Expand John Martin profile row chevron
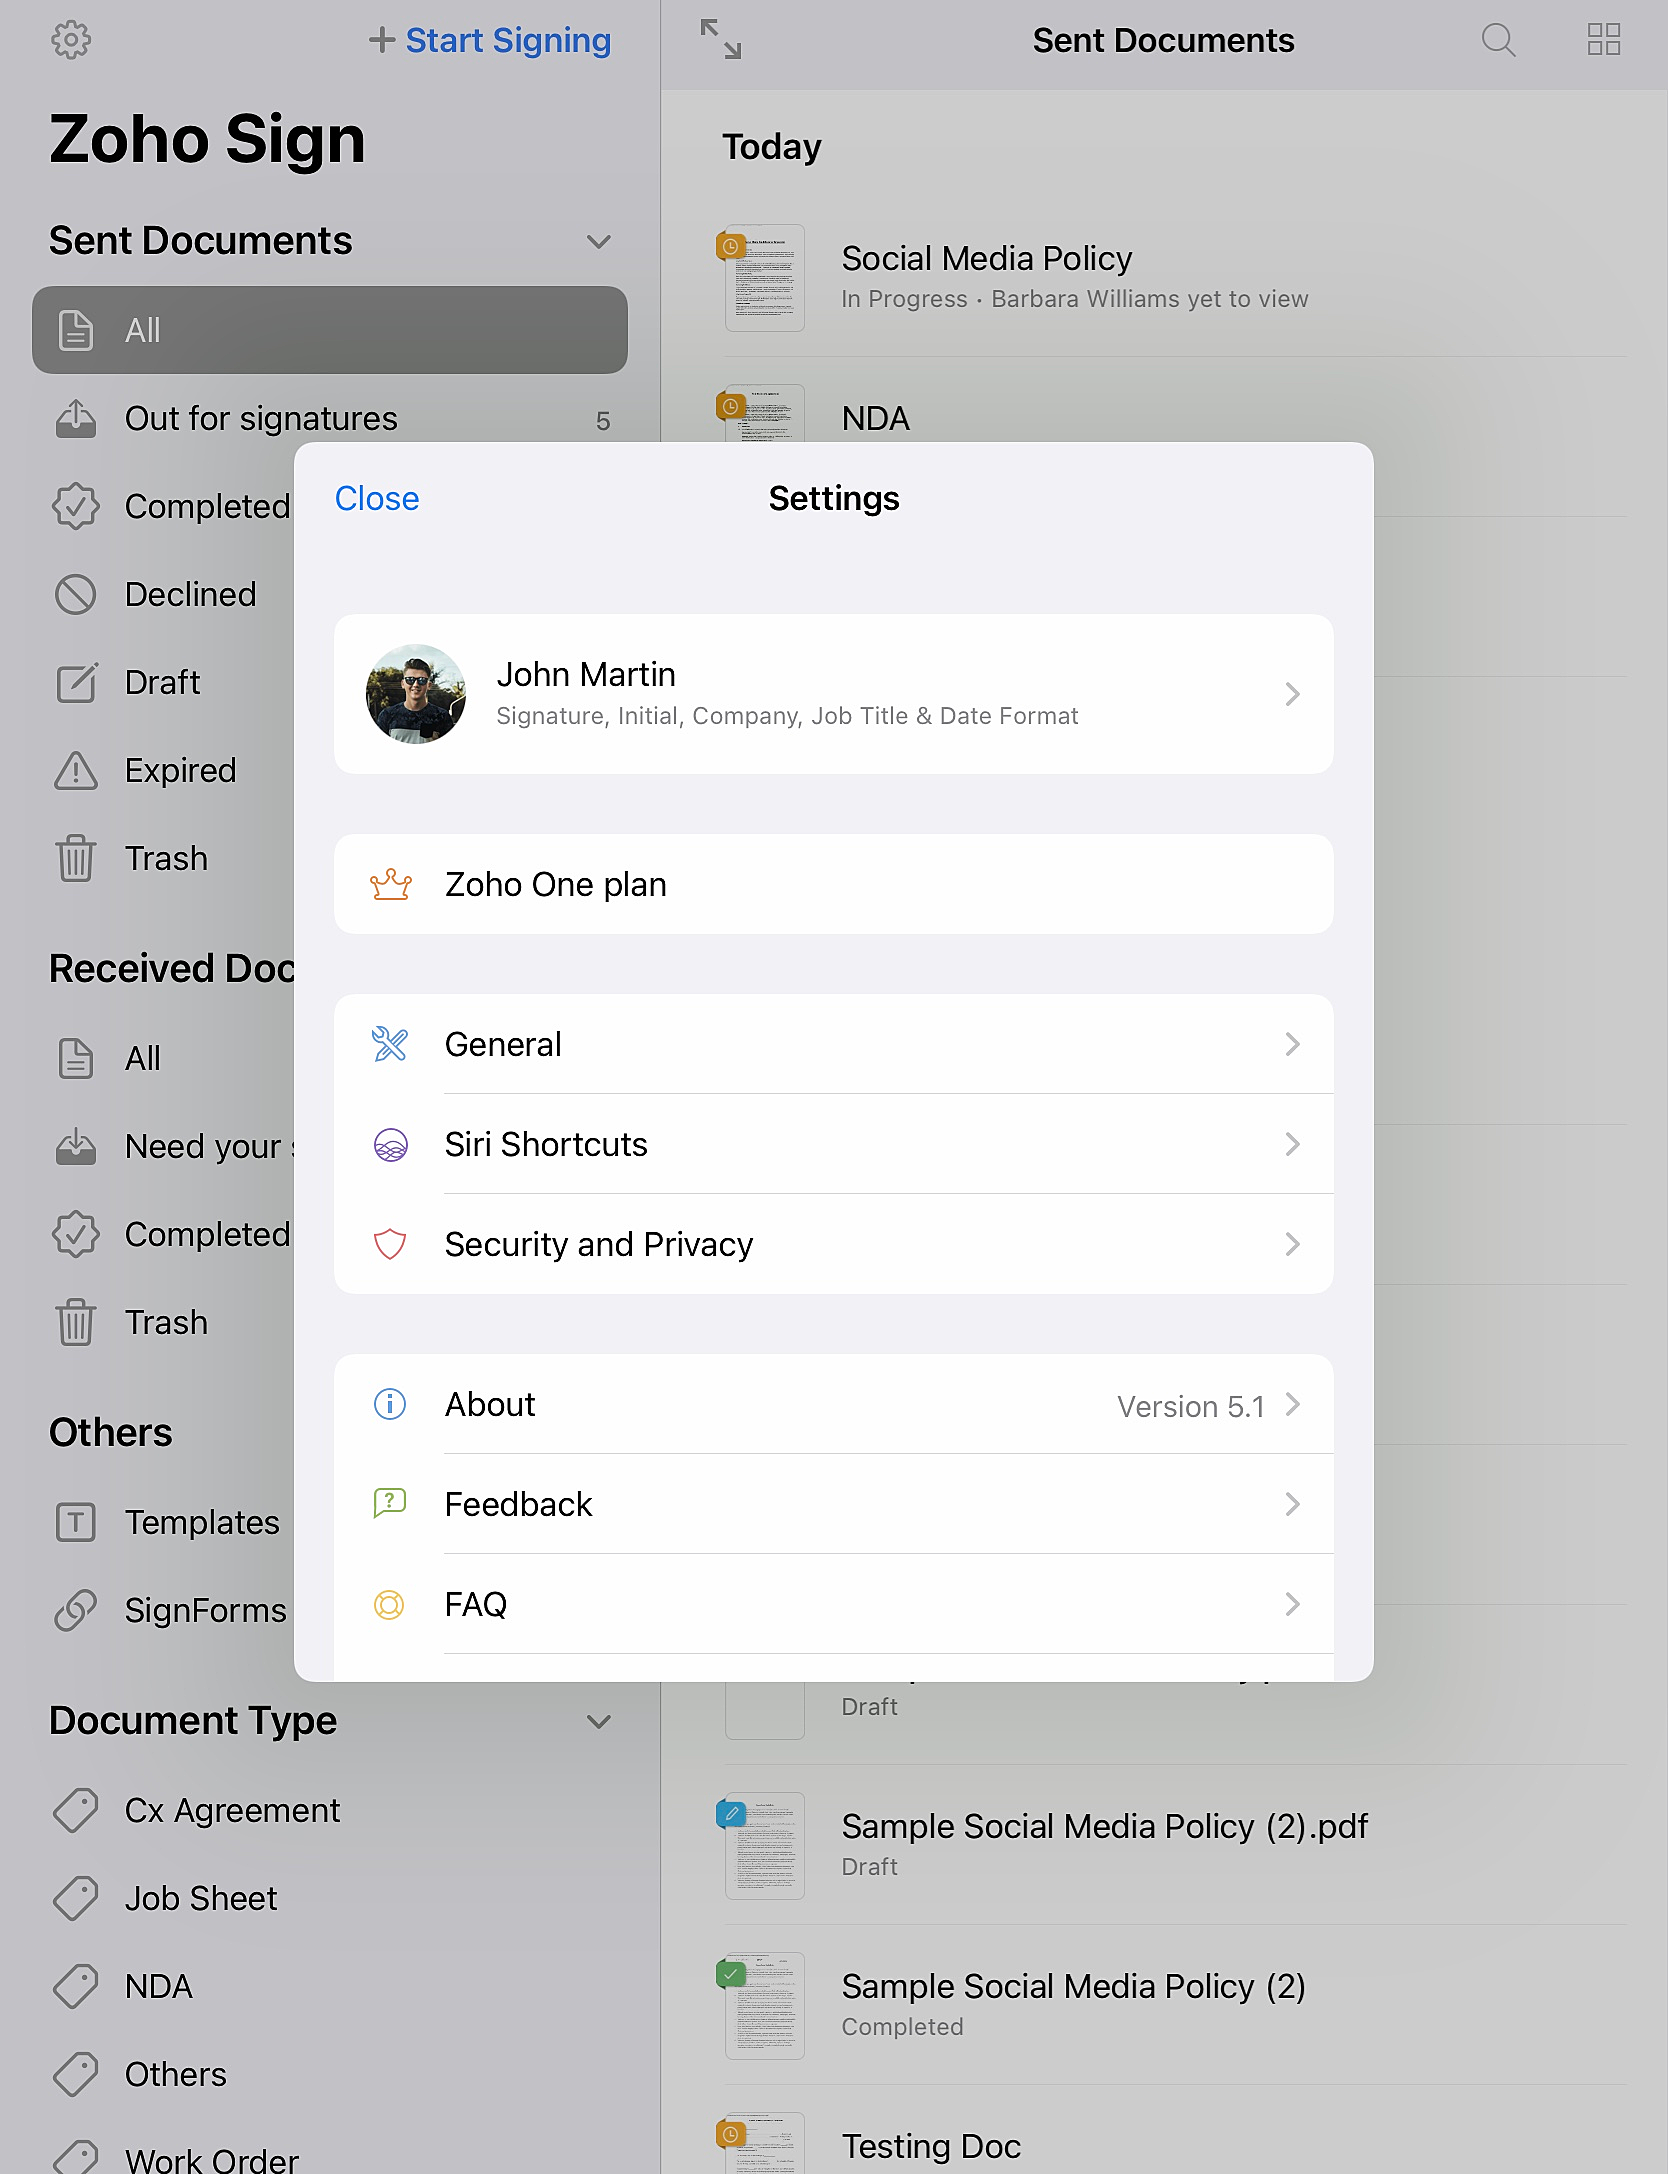Viewport: 1668px width, 2174px height. [x=1292, y=694]
